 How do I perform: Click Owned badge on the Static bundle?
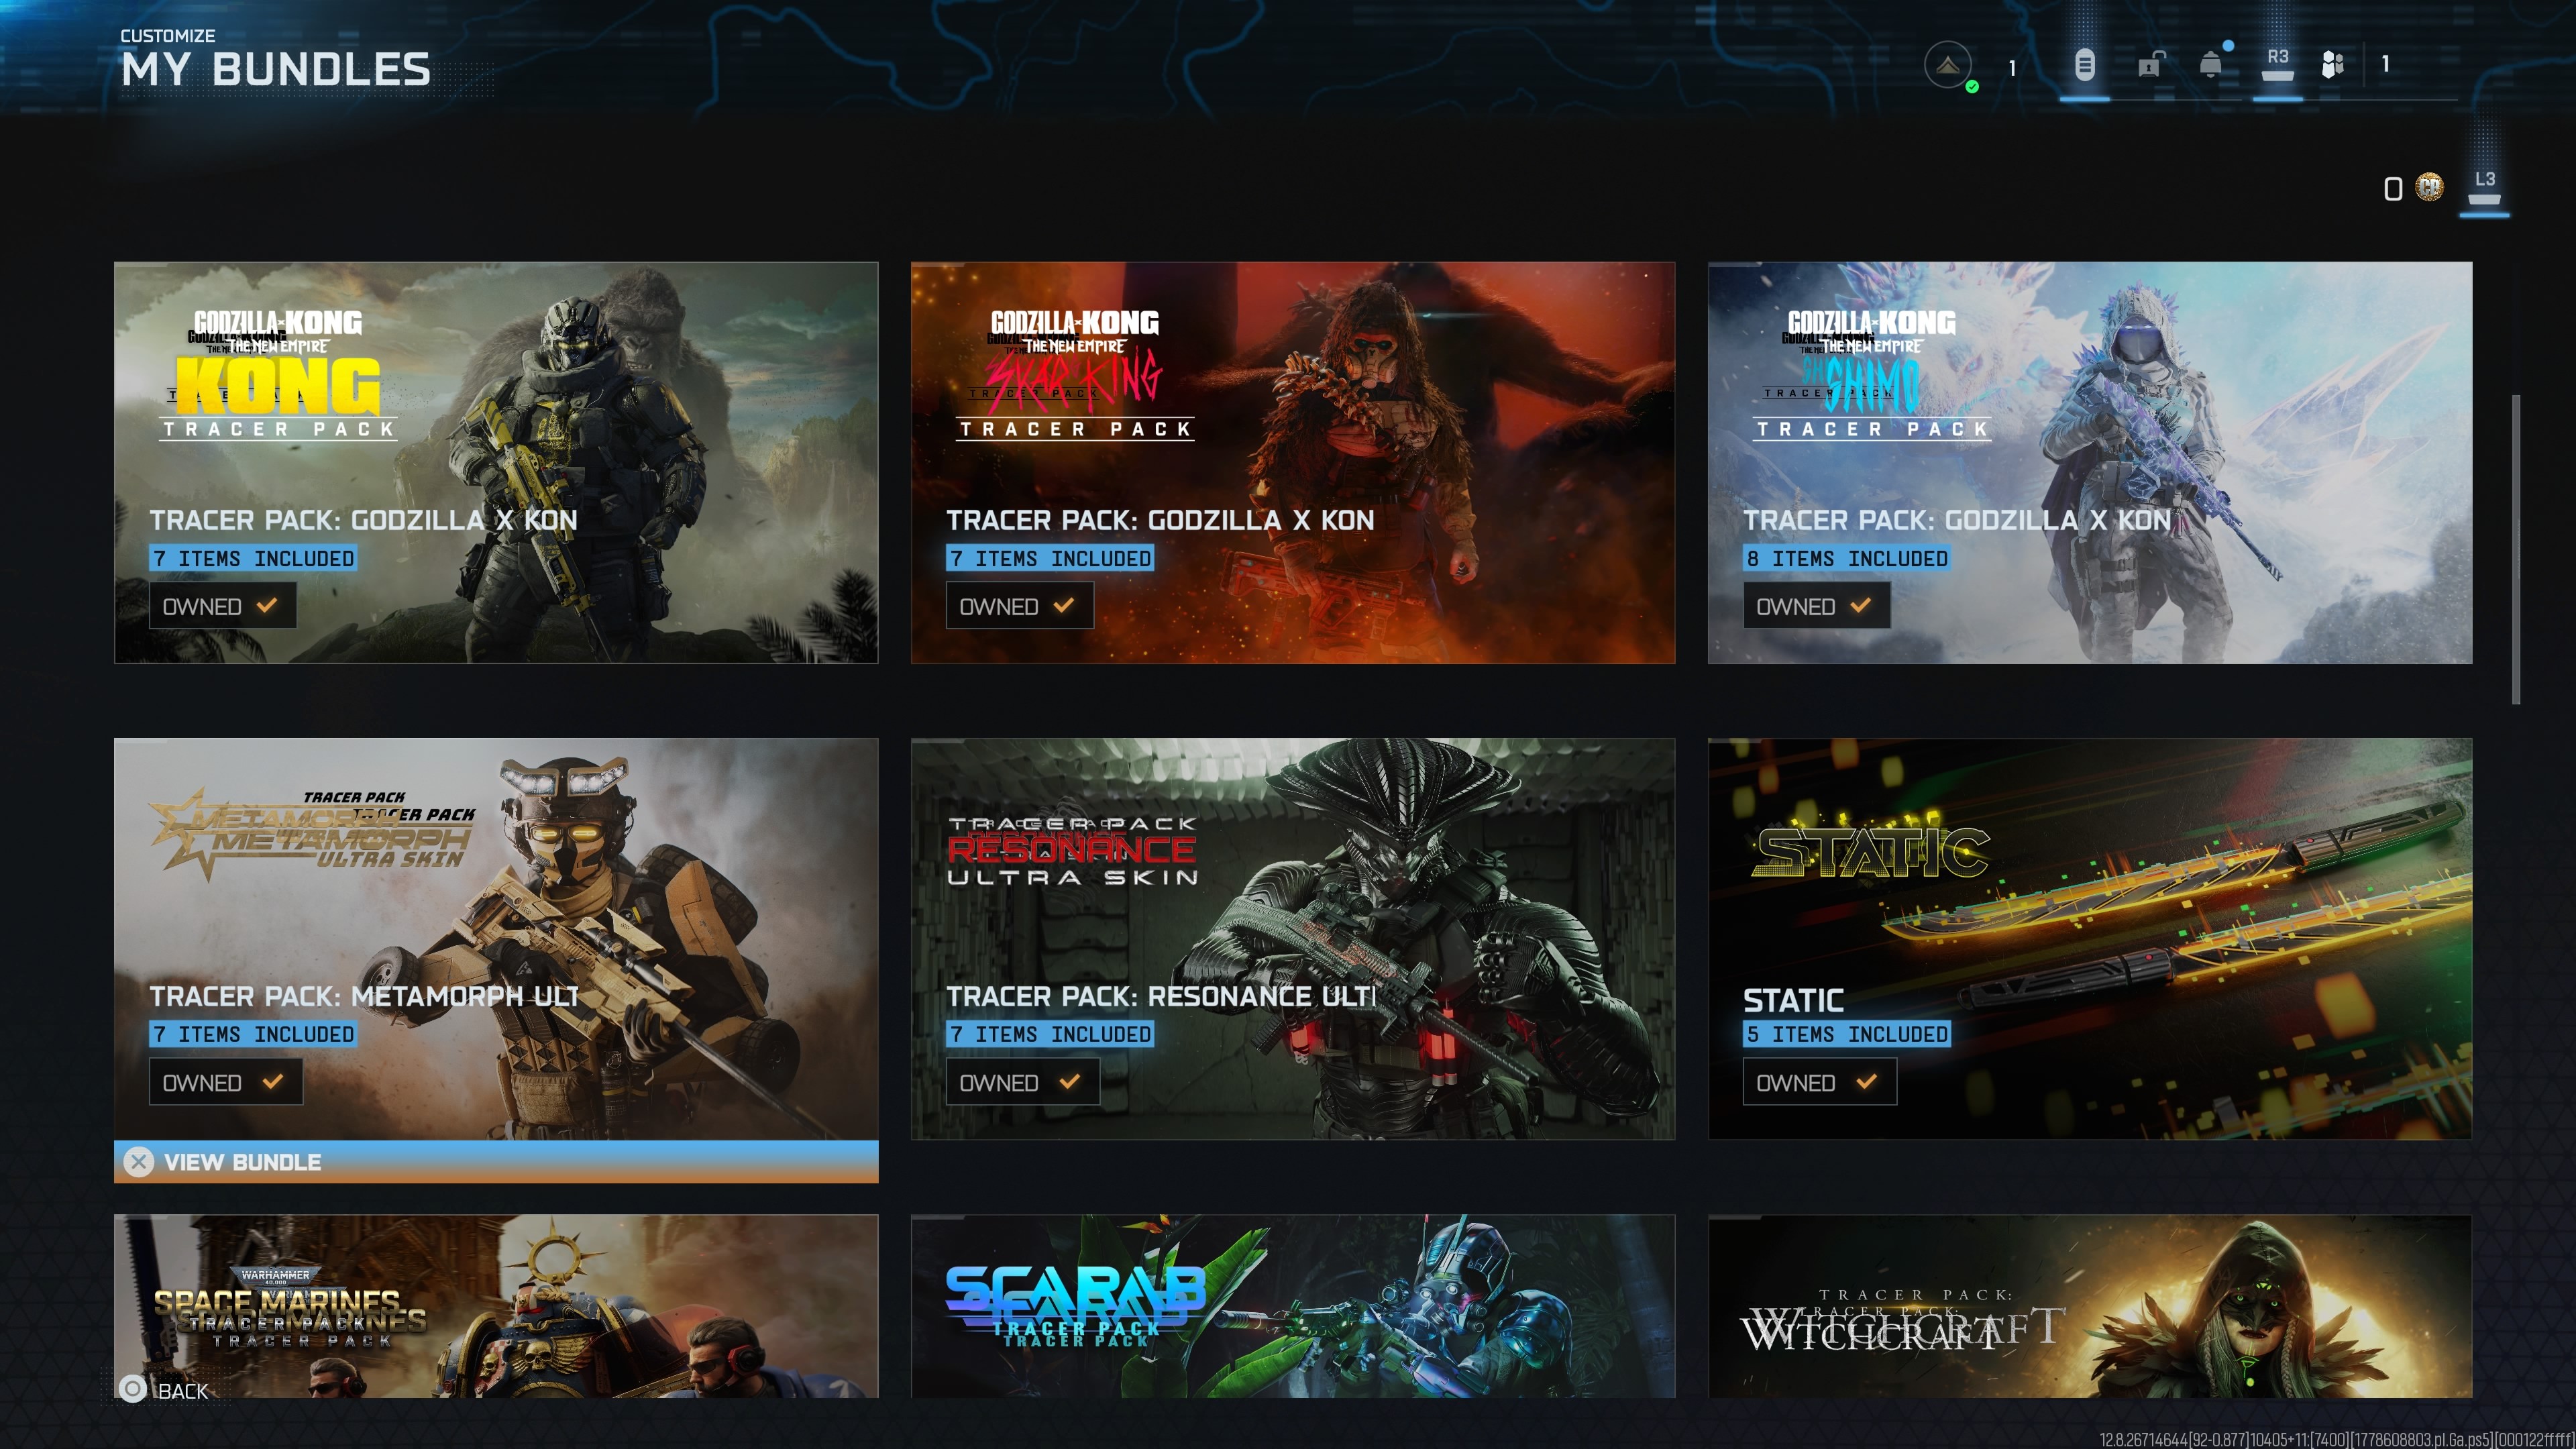point(1819,1082)
